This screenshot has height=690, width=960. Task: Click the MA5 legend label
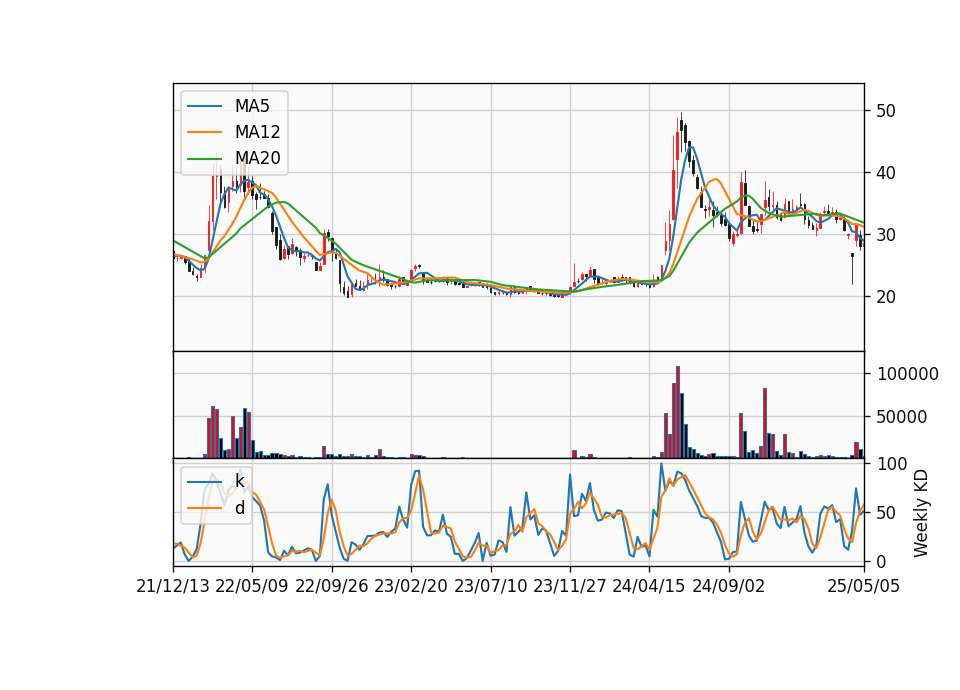coord(252,106)
